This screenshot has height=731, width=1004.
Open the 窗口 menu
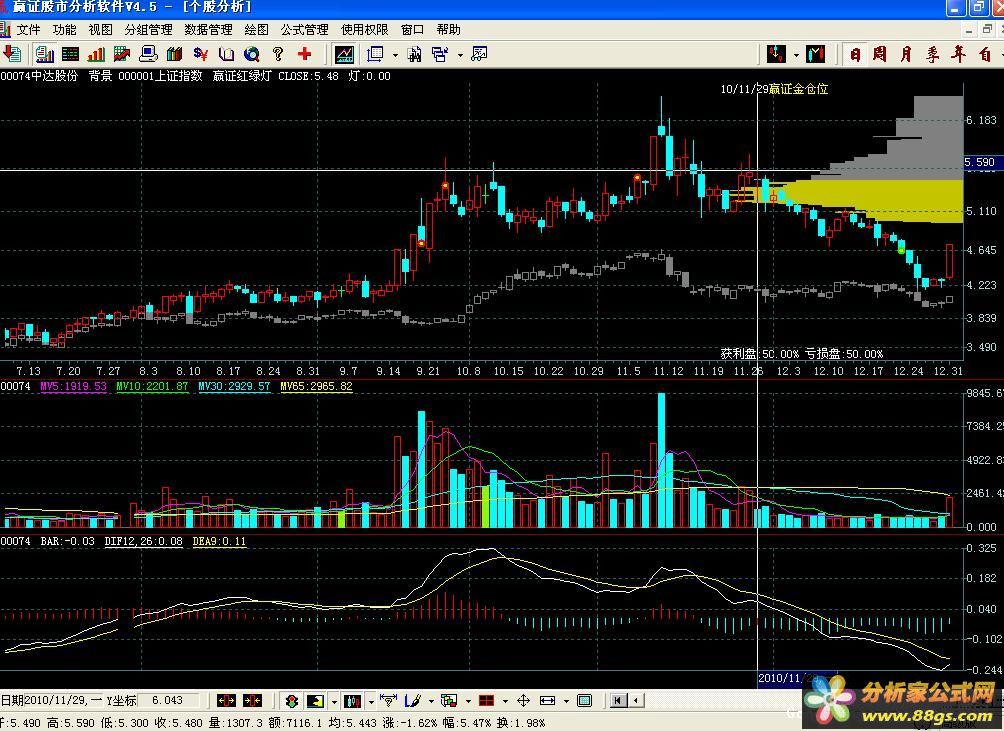tap(412, 29)
